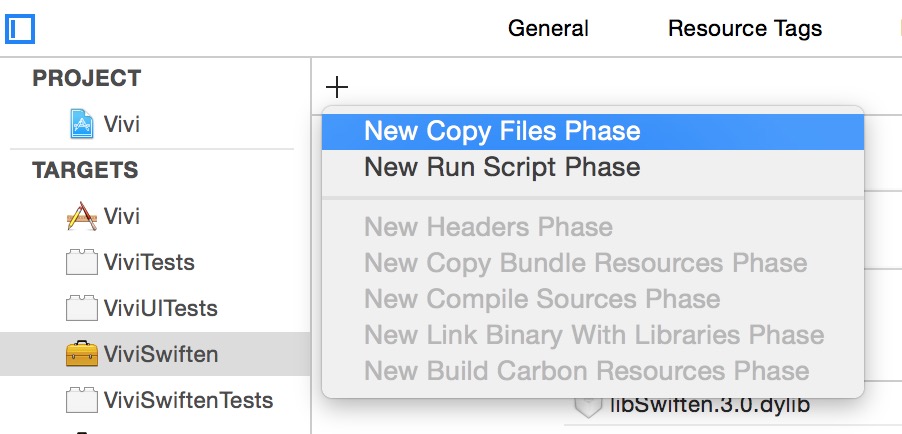This screenshot has height=434, width=902.
Task: Click the plus add build phase button
Action: coord(337,88)
